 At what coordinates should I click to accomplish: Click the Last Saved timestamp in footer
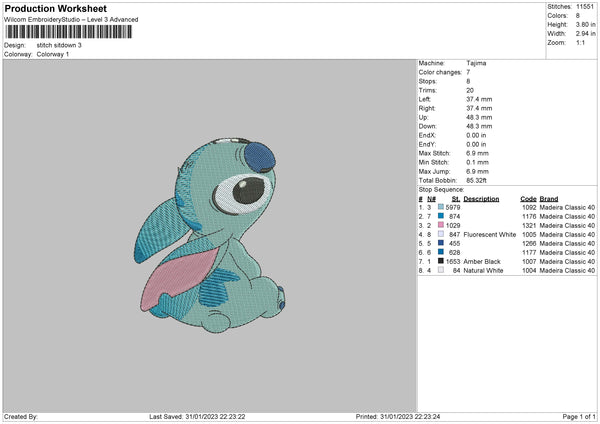pyautogui.click(x=197, y=415)
